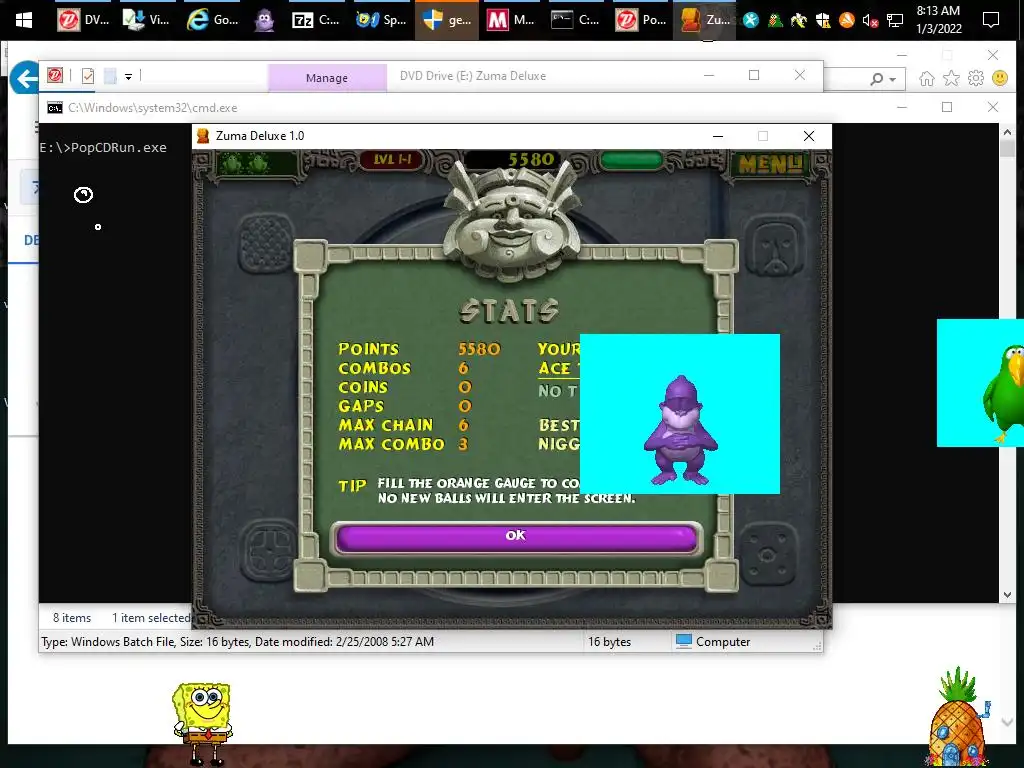Click the 'E:\>PopCDRun.exe' command line text
Image resolution: width=1024 pixels, height=768 pixels.
click(103, 148)
